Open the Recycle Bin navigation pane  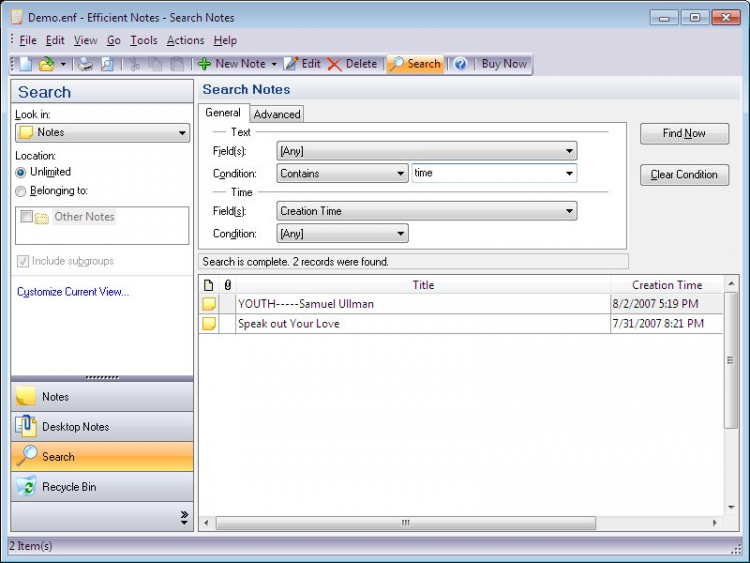tap(102, 487)
